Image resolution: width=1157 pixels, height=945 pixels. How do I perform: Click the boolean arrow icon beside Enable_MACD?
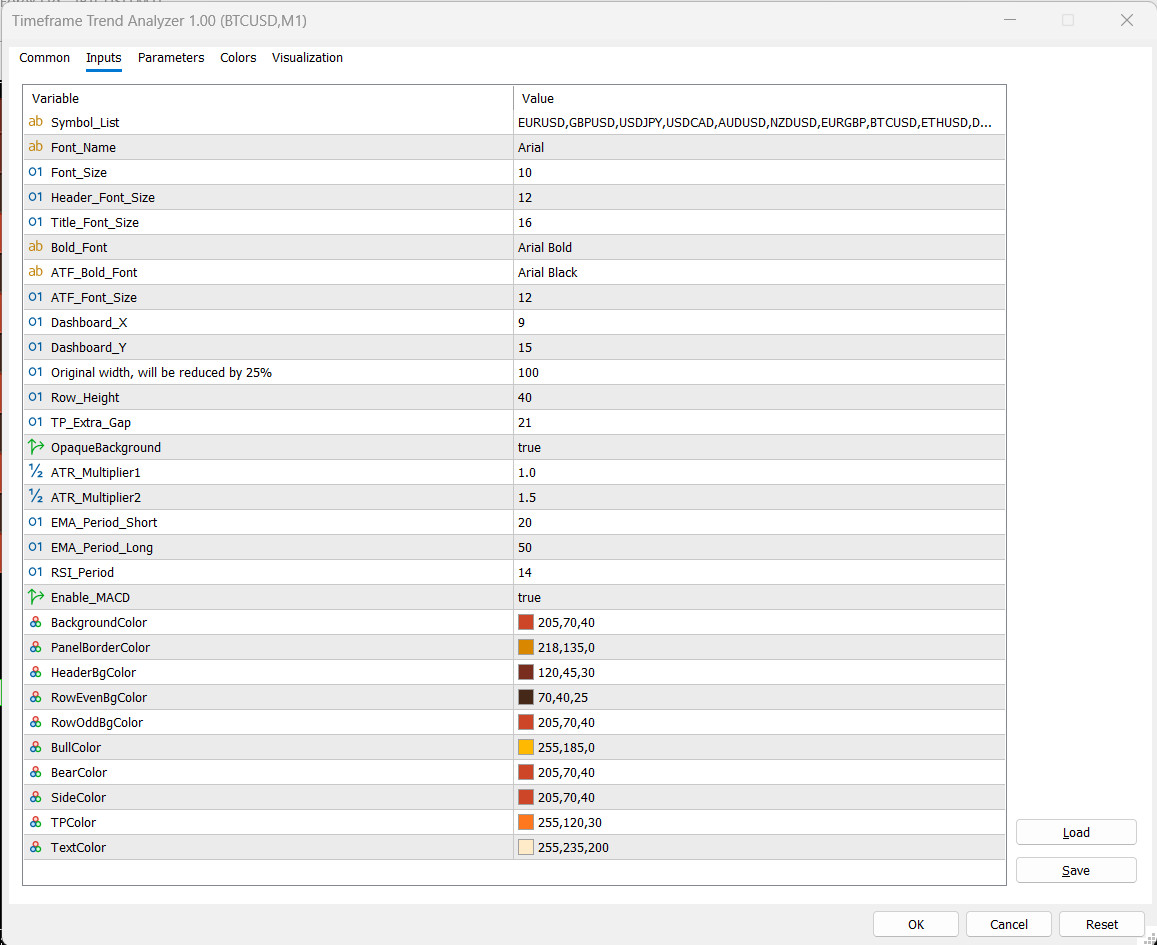click(35, 597)
